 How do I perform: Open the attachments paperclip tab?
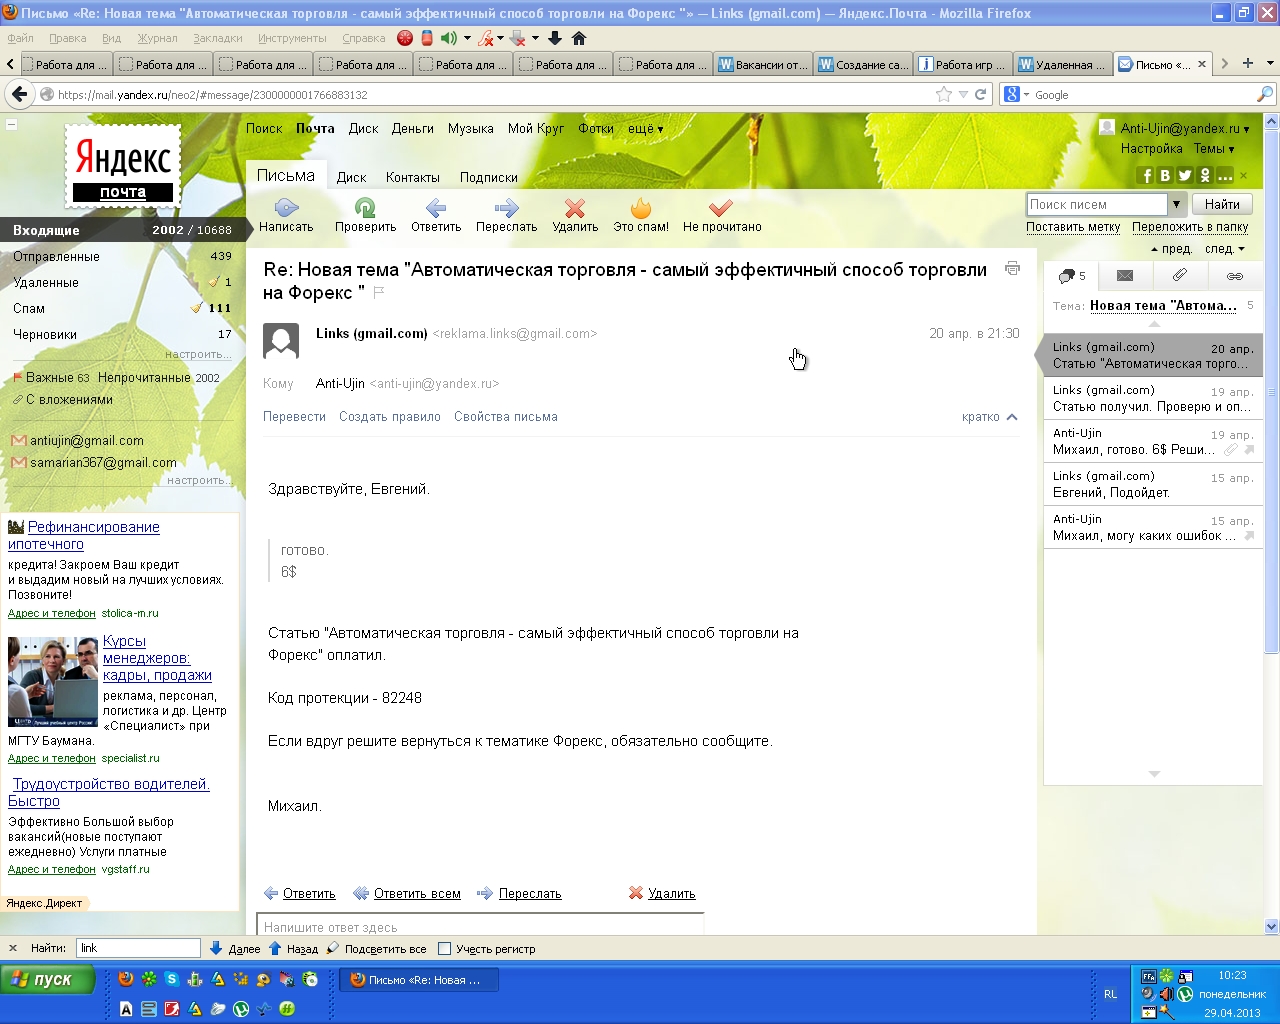click(x=1180, y=276)
